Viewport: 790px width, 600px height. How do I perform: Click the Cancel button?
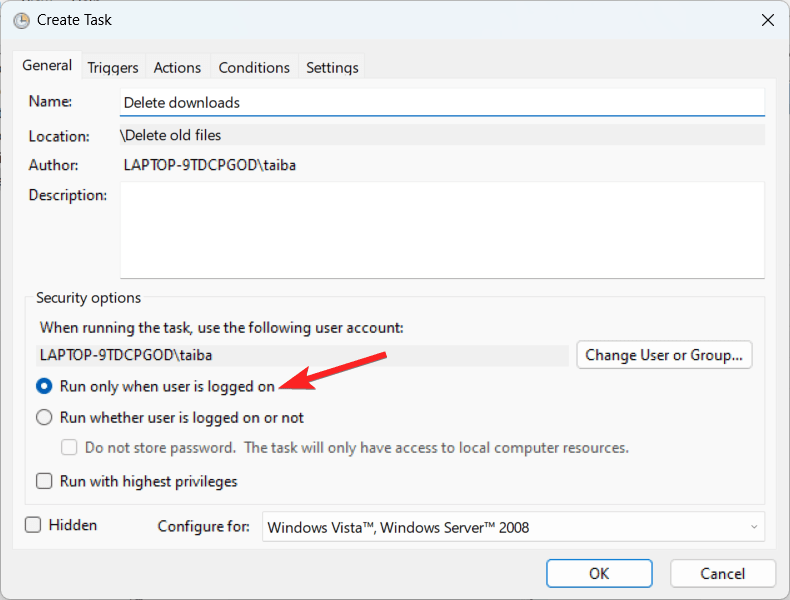click(x=722, y=573)
